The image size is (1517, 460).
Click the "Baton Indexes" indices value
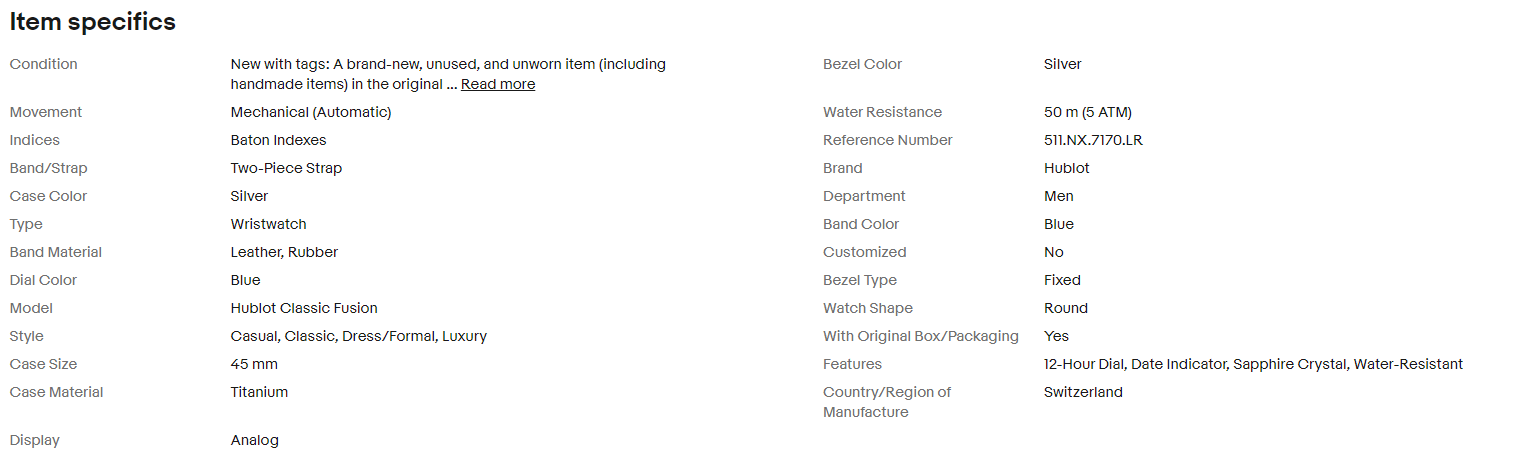[x=278, y=140]
